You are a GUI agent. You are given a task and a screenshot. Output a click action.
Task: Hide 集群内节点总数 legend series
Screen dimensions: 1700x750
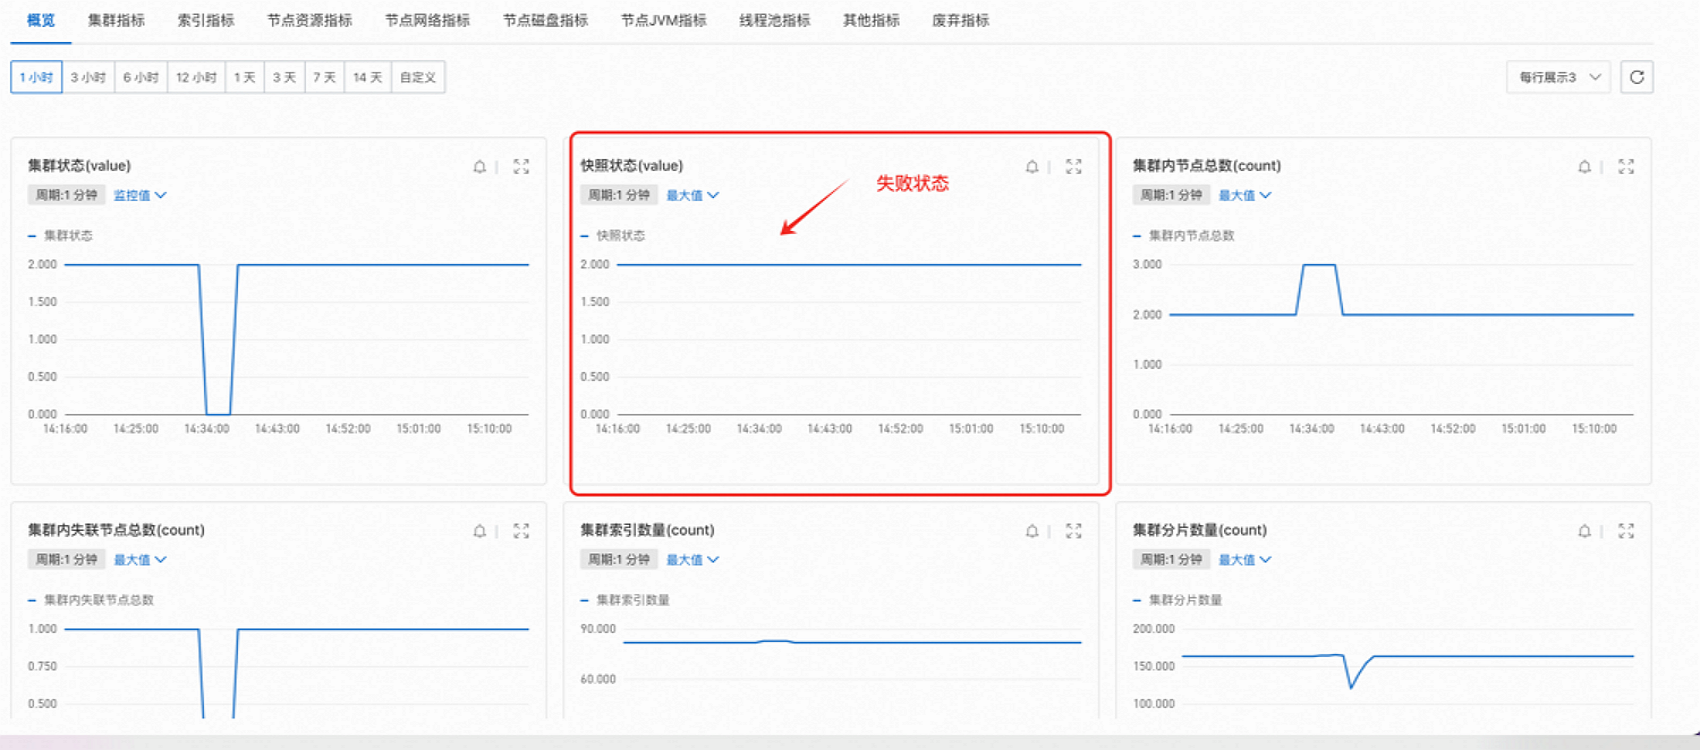pos(1184,236)
